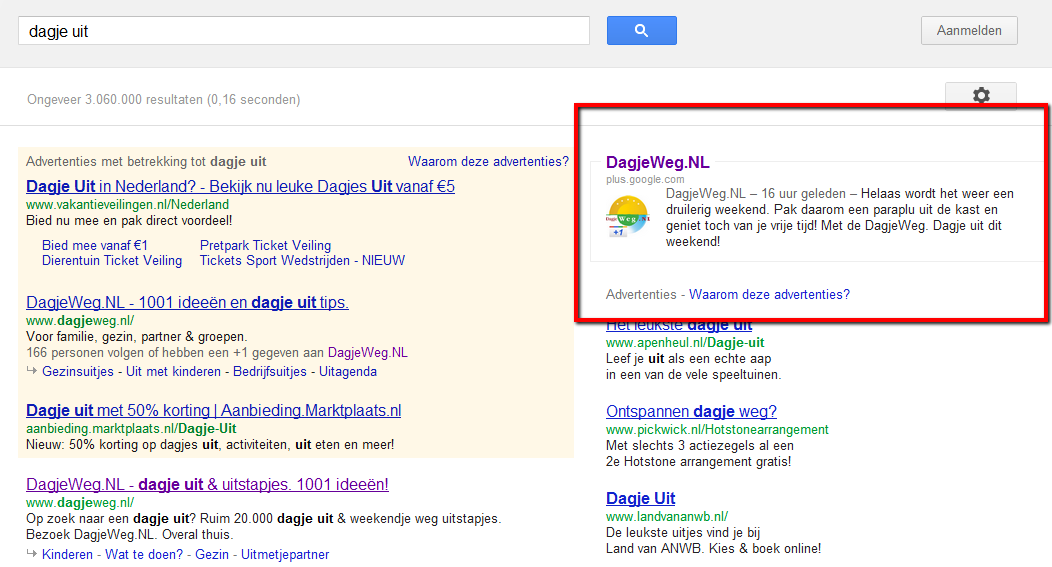This screenshot has height=567, width=1052.
Task: Click 'plus.google.com' source text
Action: click(x=645, y=180)
